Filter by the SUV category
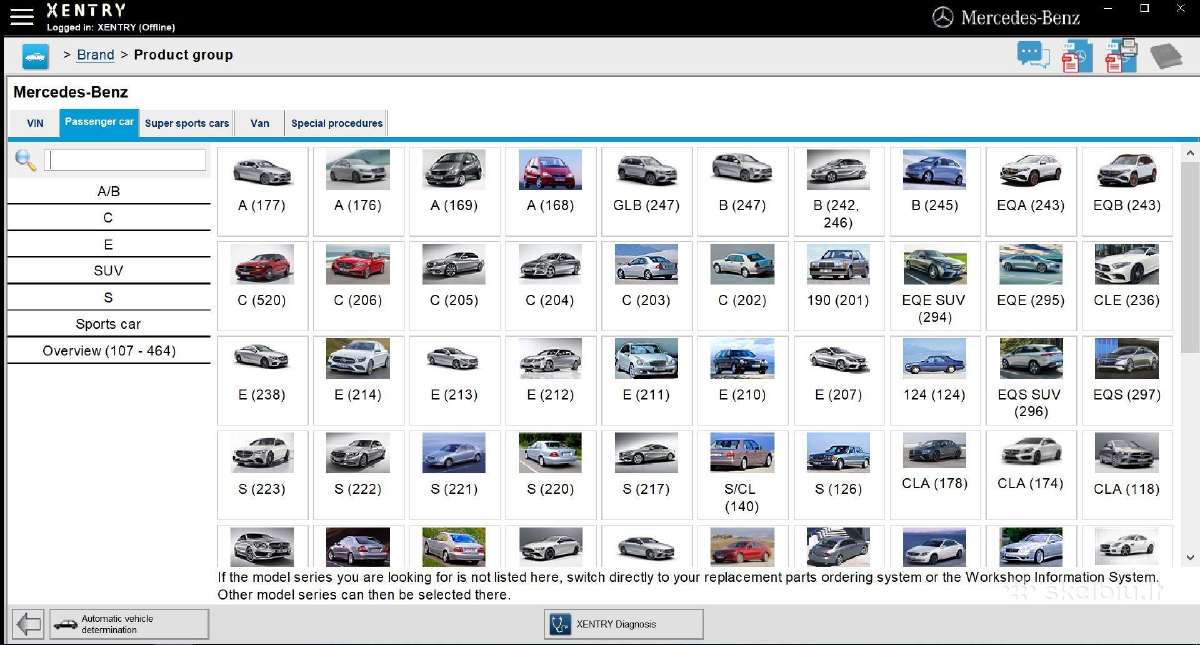Screen dimensions: 1200x645 pos(109,271)
